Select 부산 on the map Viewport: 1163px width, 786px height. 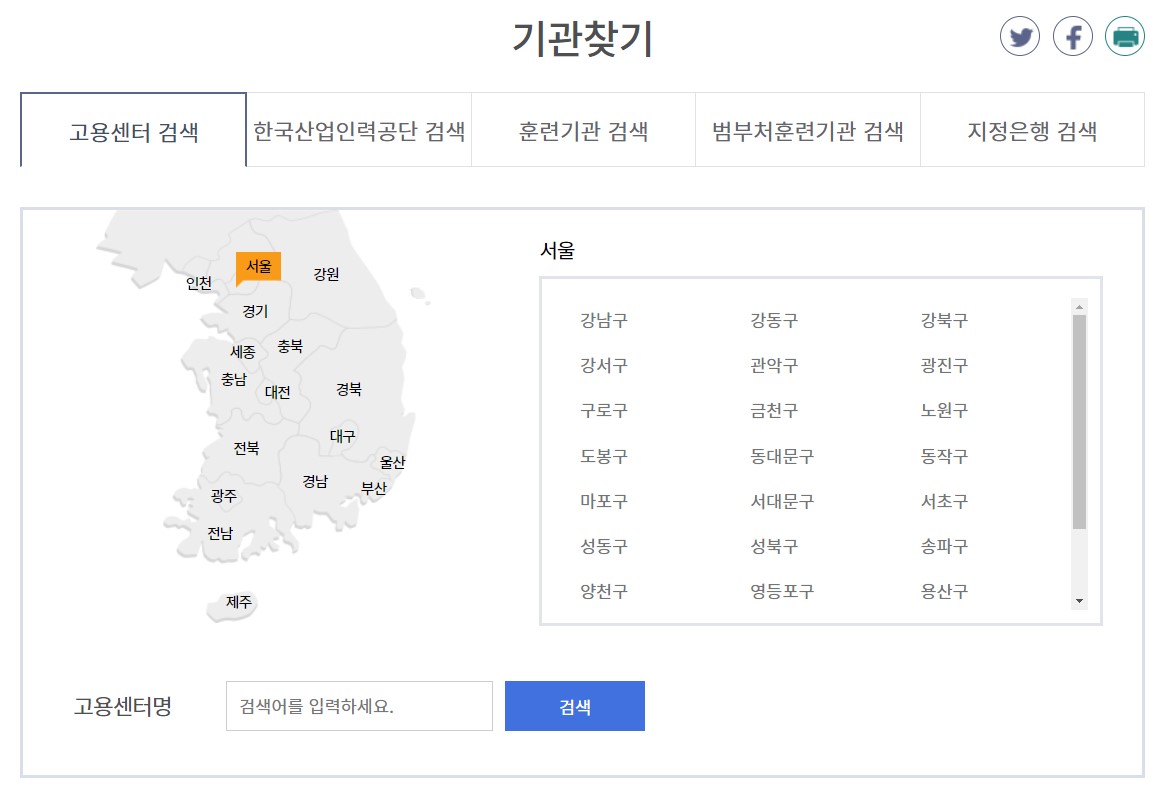(377, 490)
